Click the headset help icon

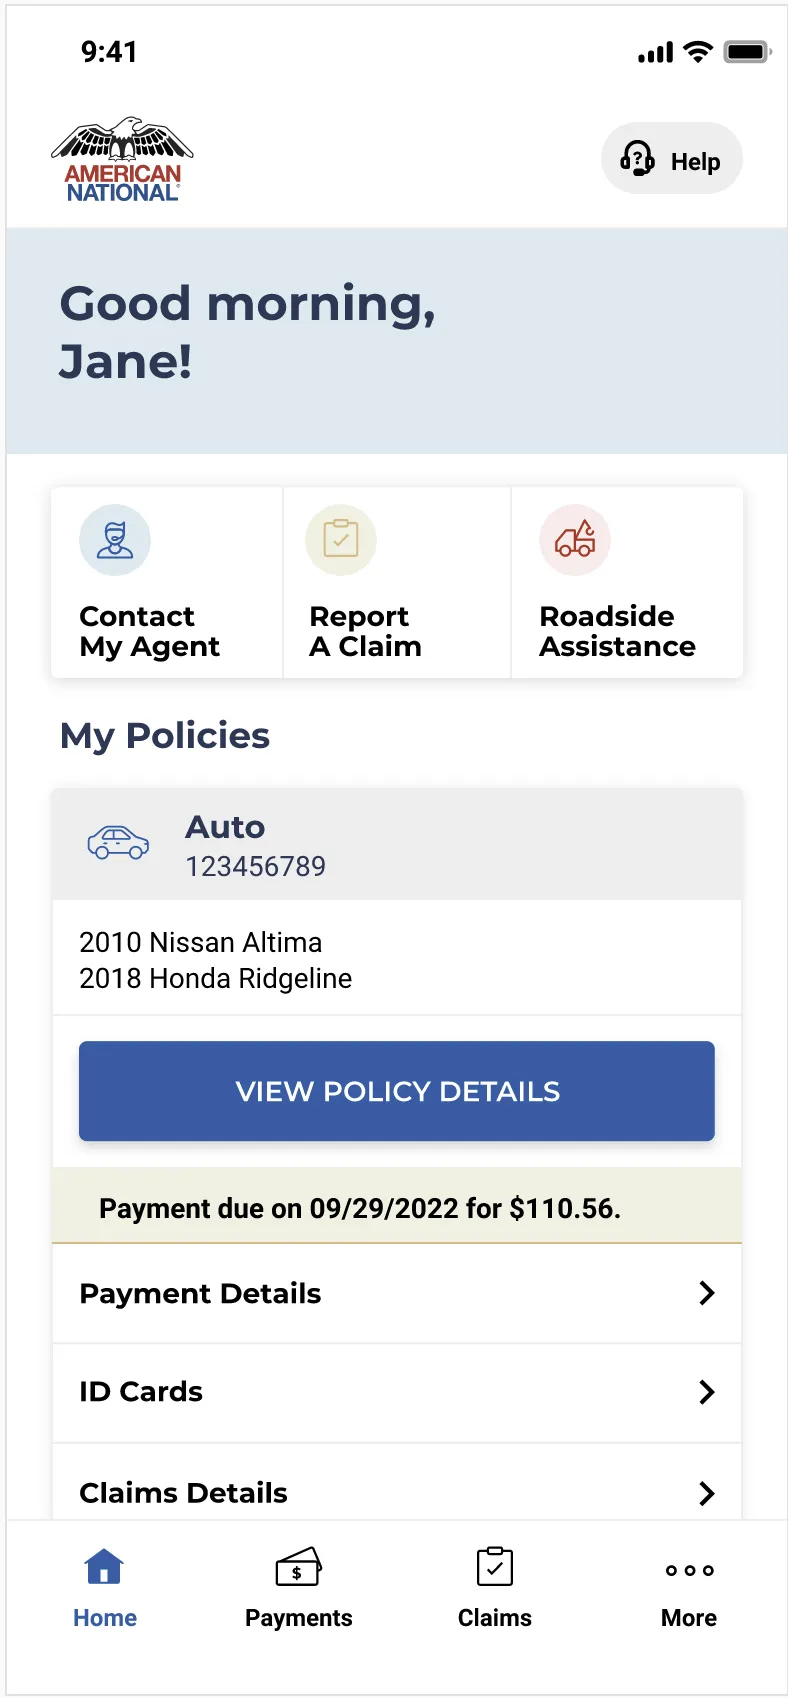pos(637,160)
